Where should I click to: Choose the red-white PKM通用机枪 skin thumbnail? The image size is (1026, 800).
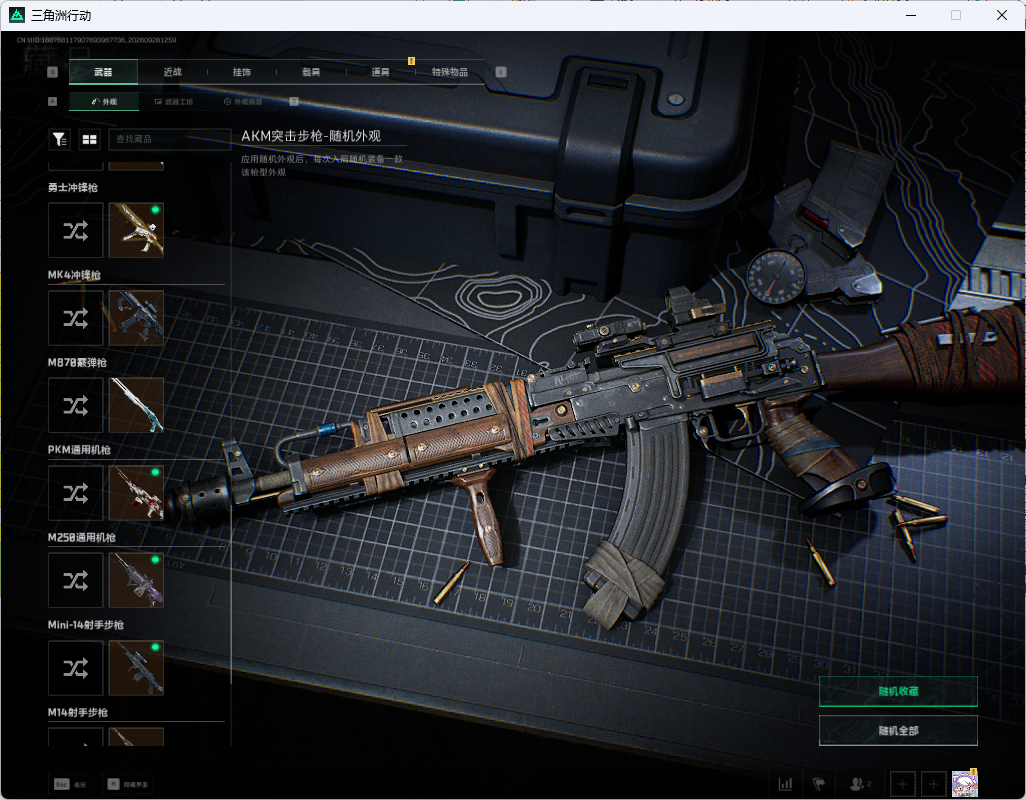(x=136, y=493)
